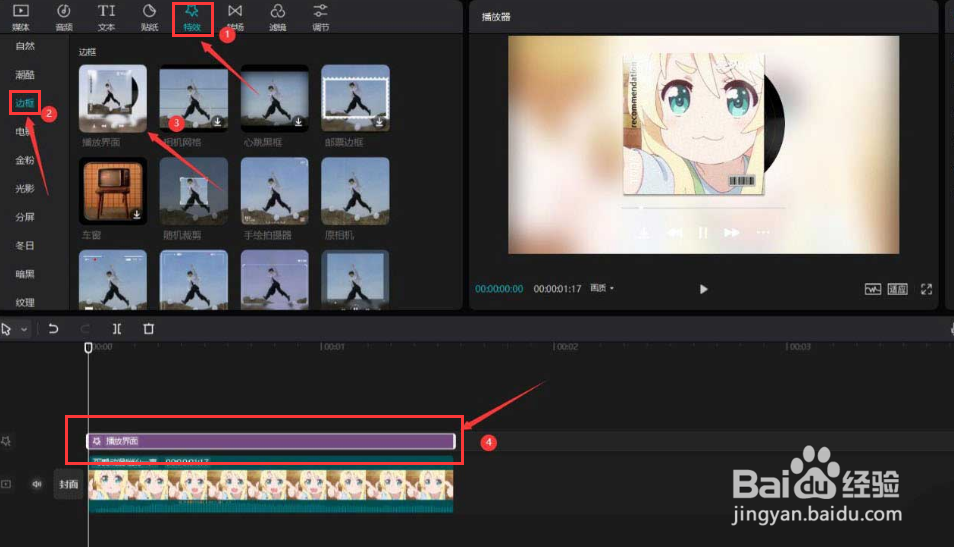The height and width of the screenshot is (547, 954).
Task: Click the 封面 cover button
Action: [x=68, y=484]
